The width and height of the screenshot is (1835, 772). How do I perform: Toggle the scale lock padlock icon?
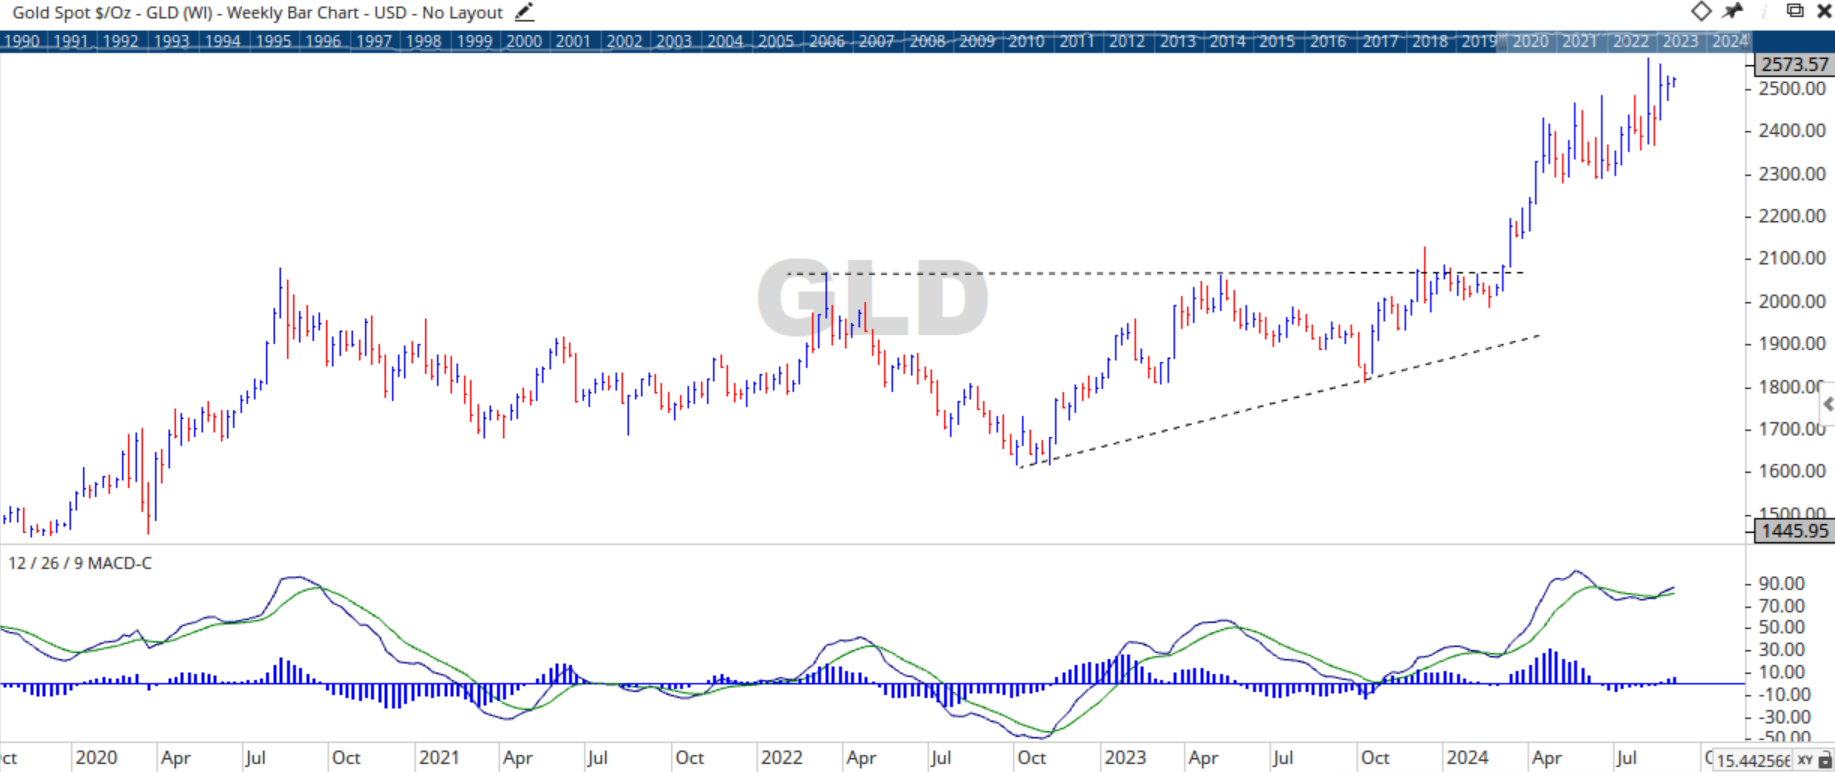pos(1824,761)
